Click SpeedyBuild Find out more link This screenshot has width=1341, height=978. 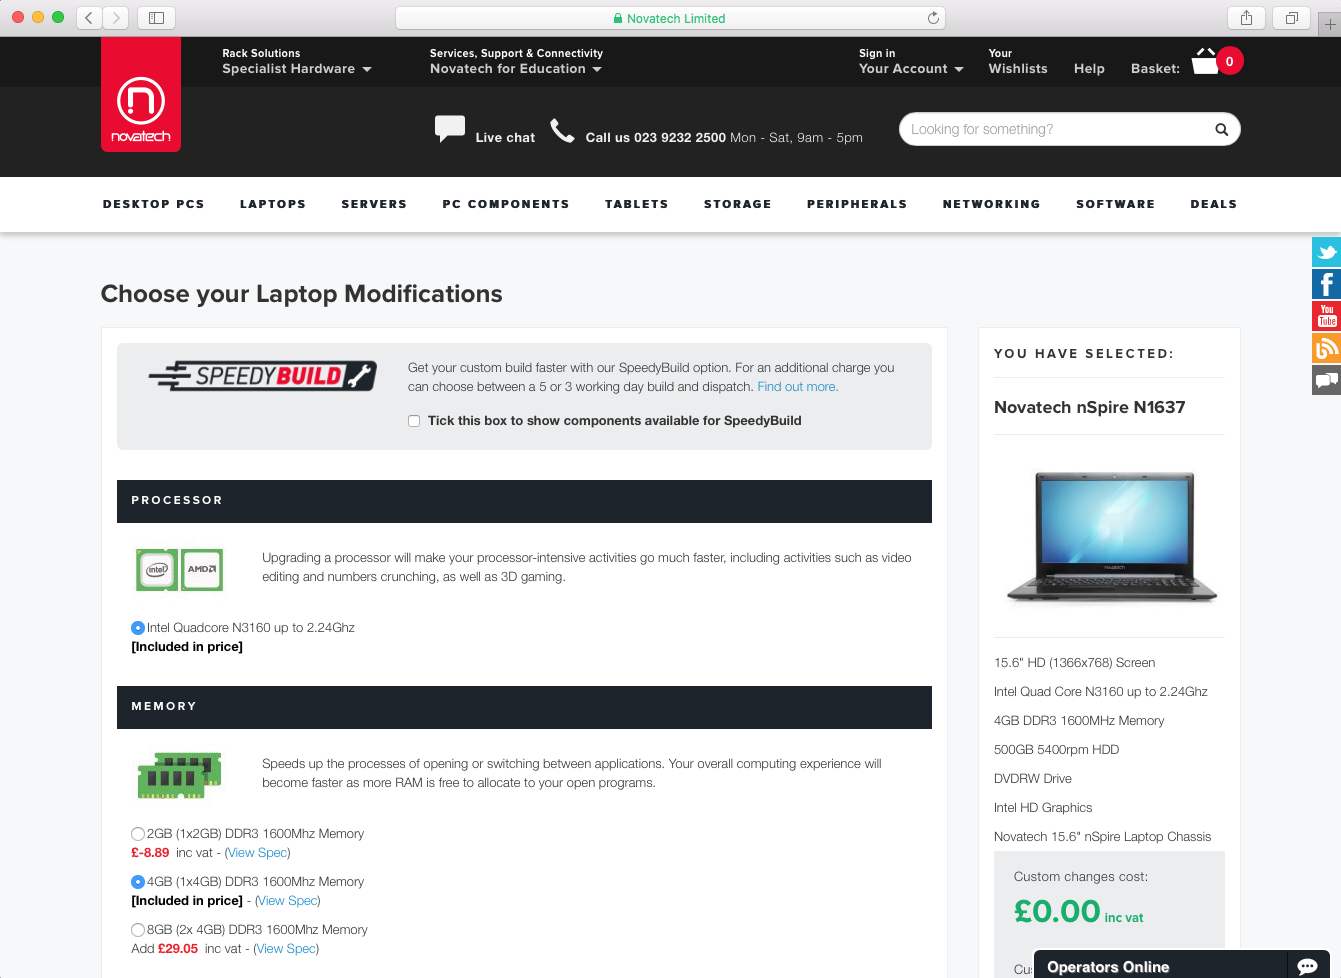click(798, 387)
